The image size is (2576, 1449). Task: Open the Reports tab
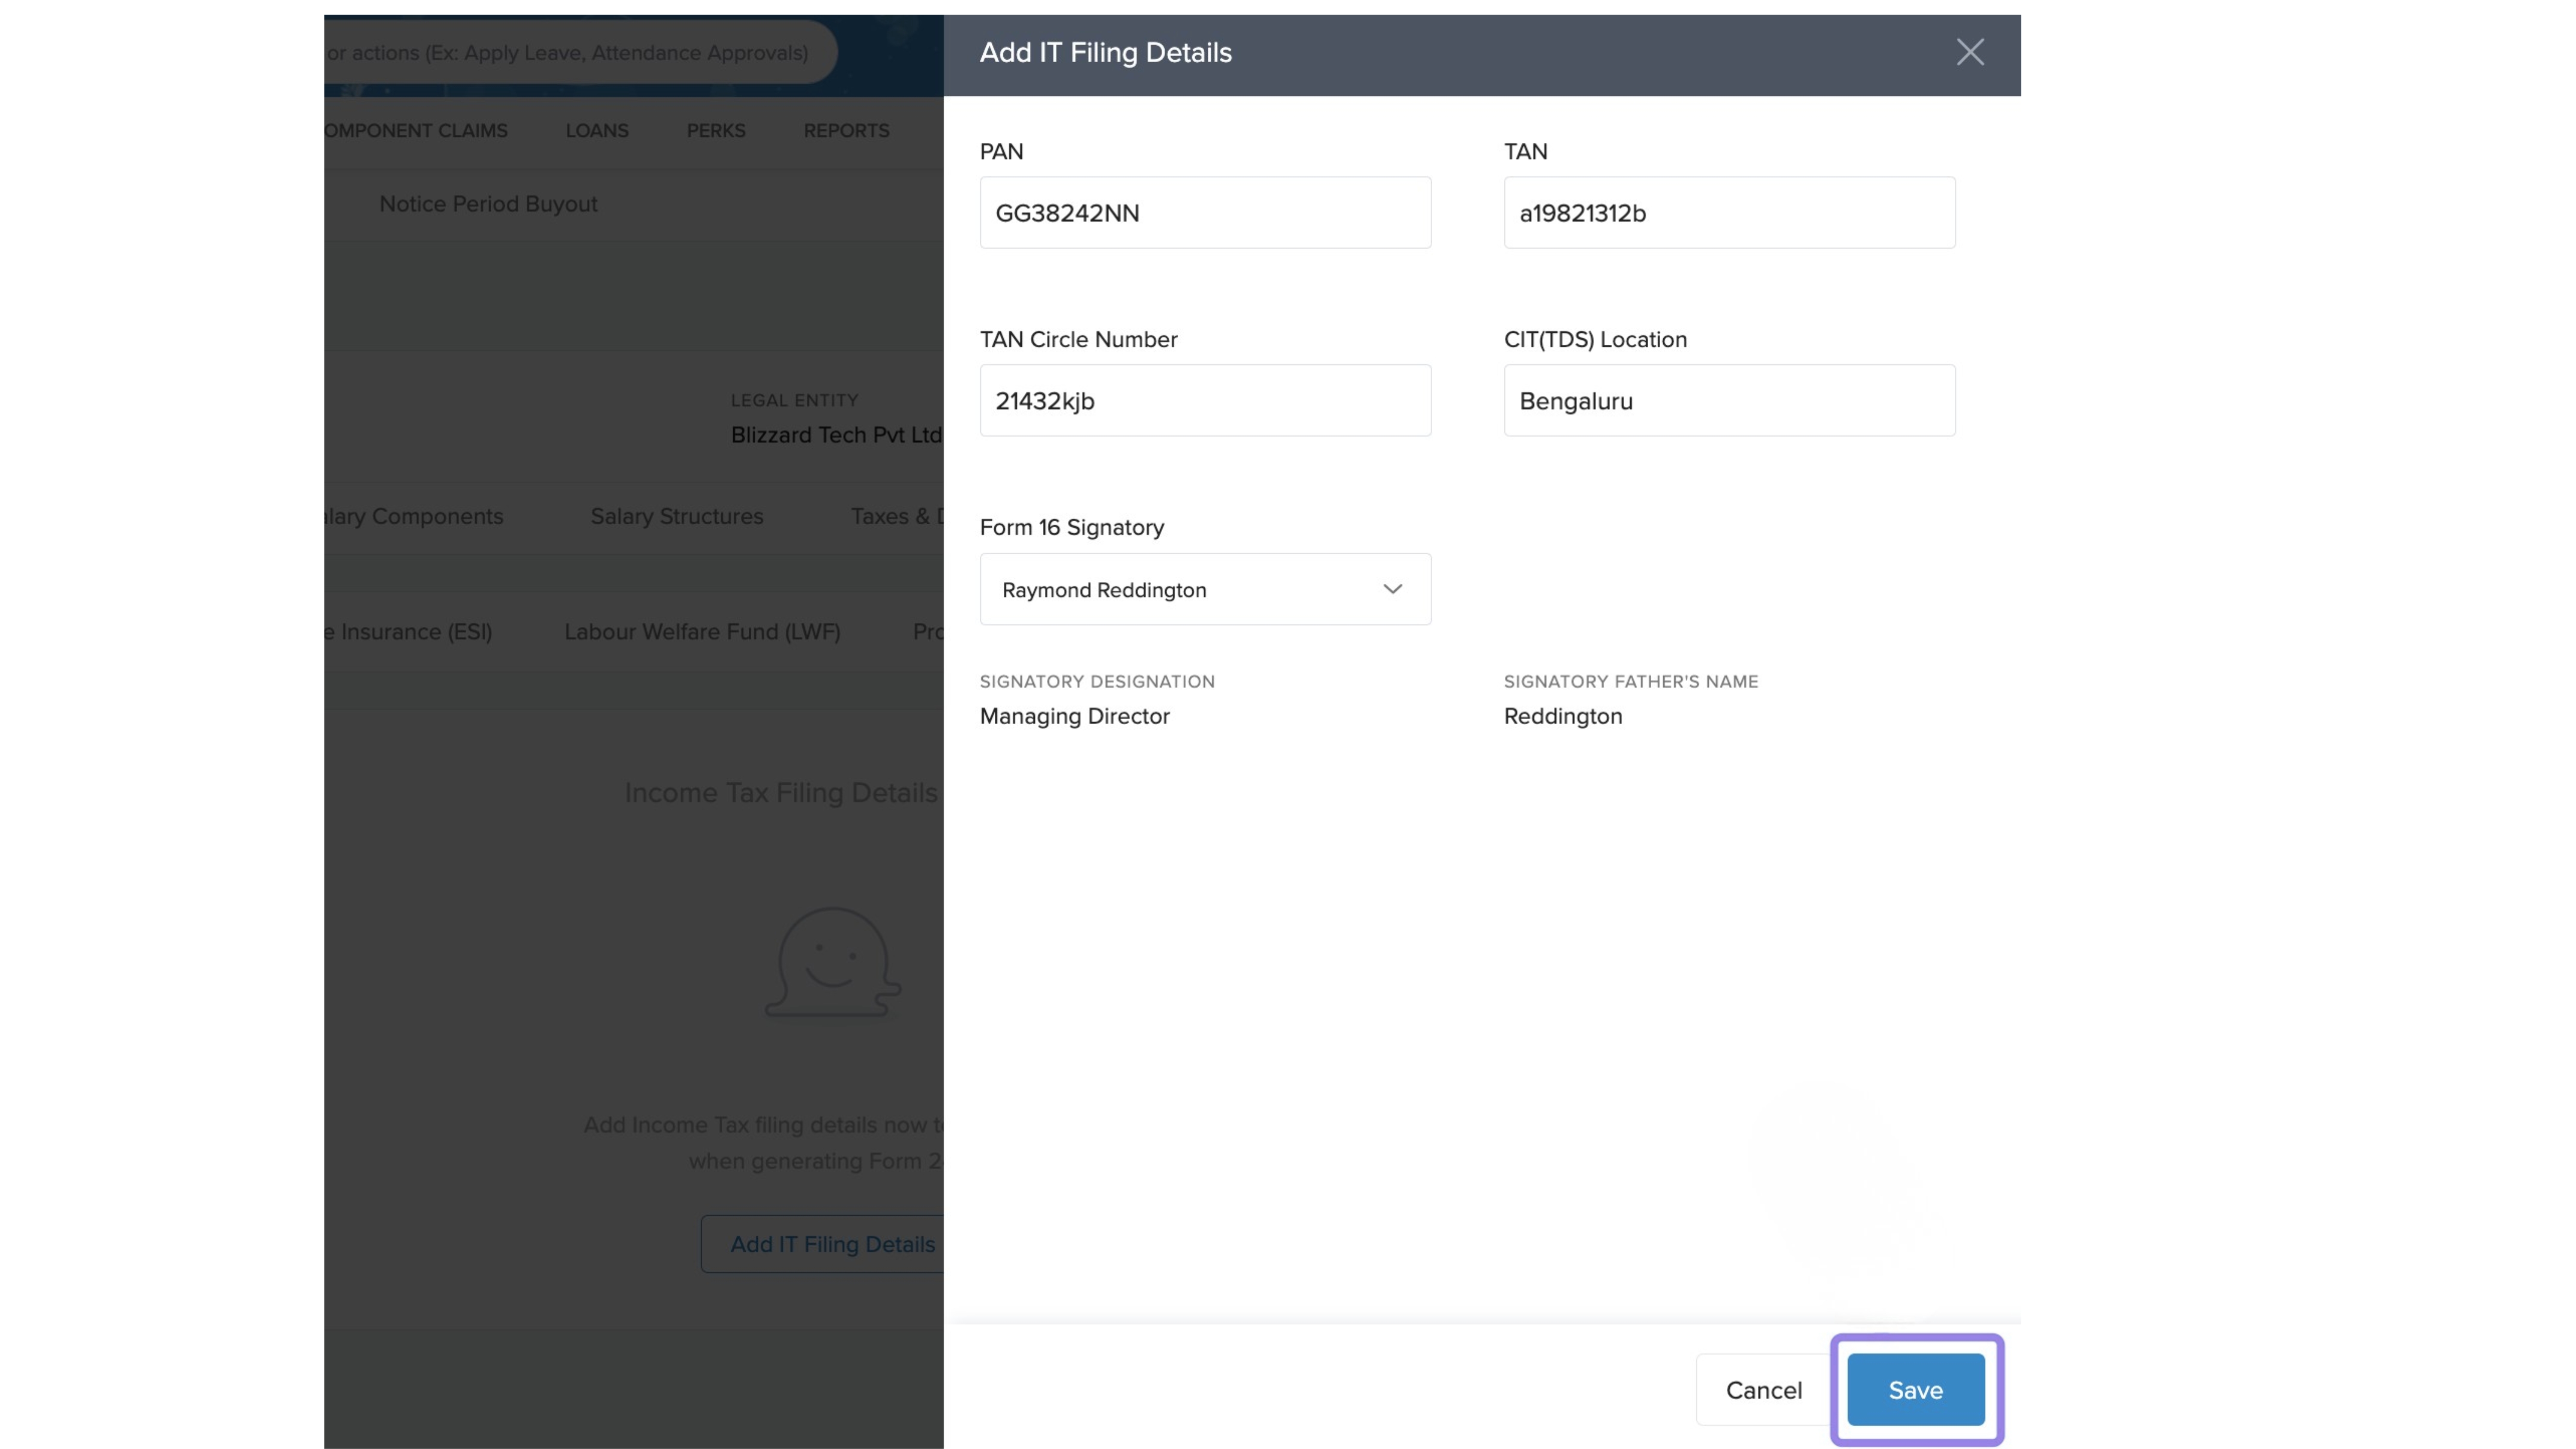846,131
